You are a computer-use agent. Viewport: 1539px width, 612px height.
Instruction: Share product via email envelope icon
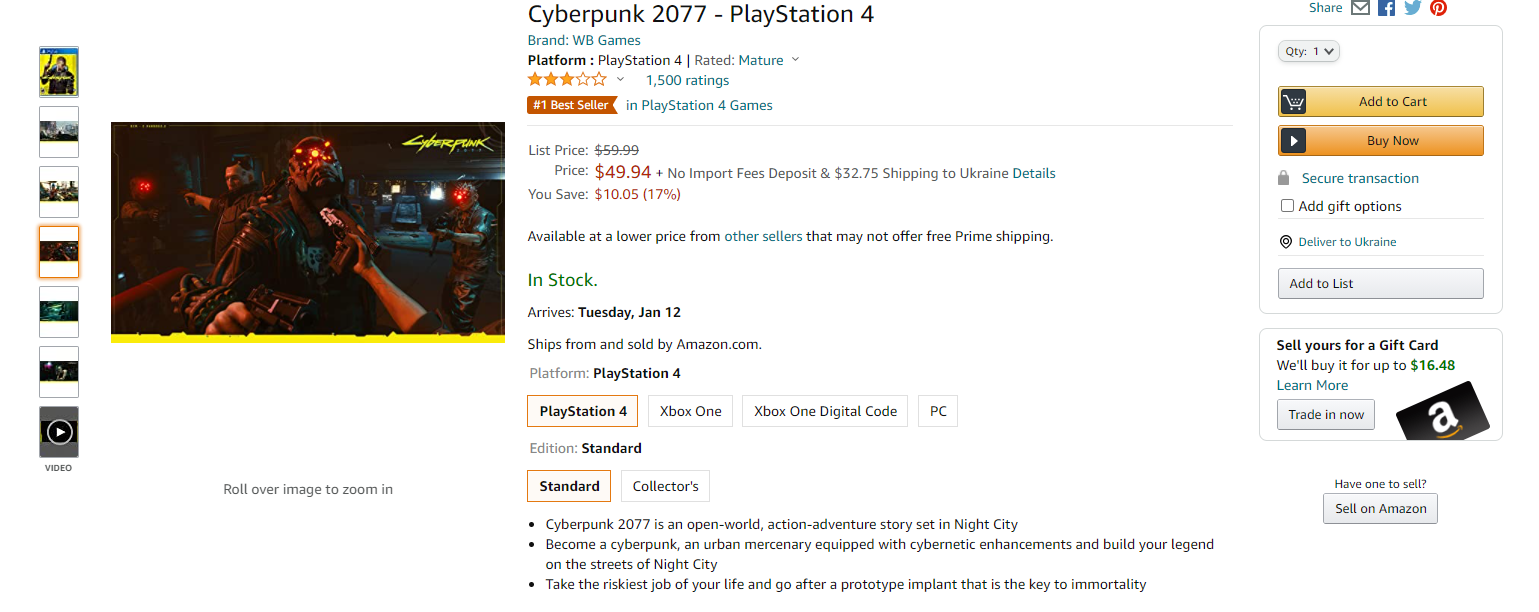pos(1360,8)
